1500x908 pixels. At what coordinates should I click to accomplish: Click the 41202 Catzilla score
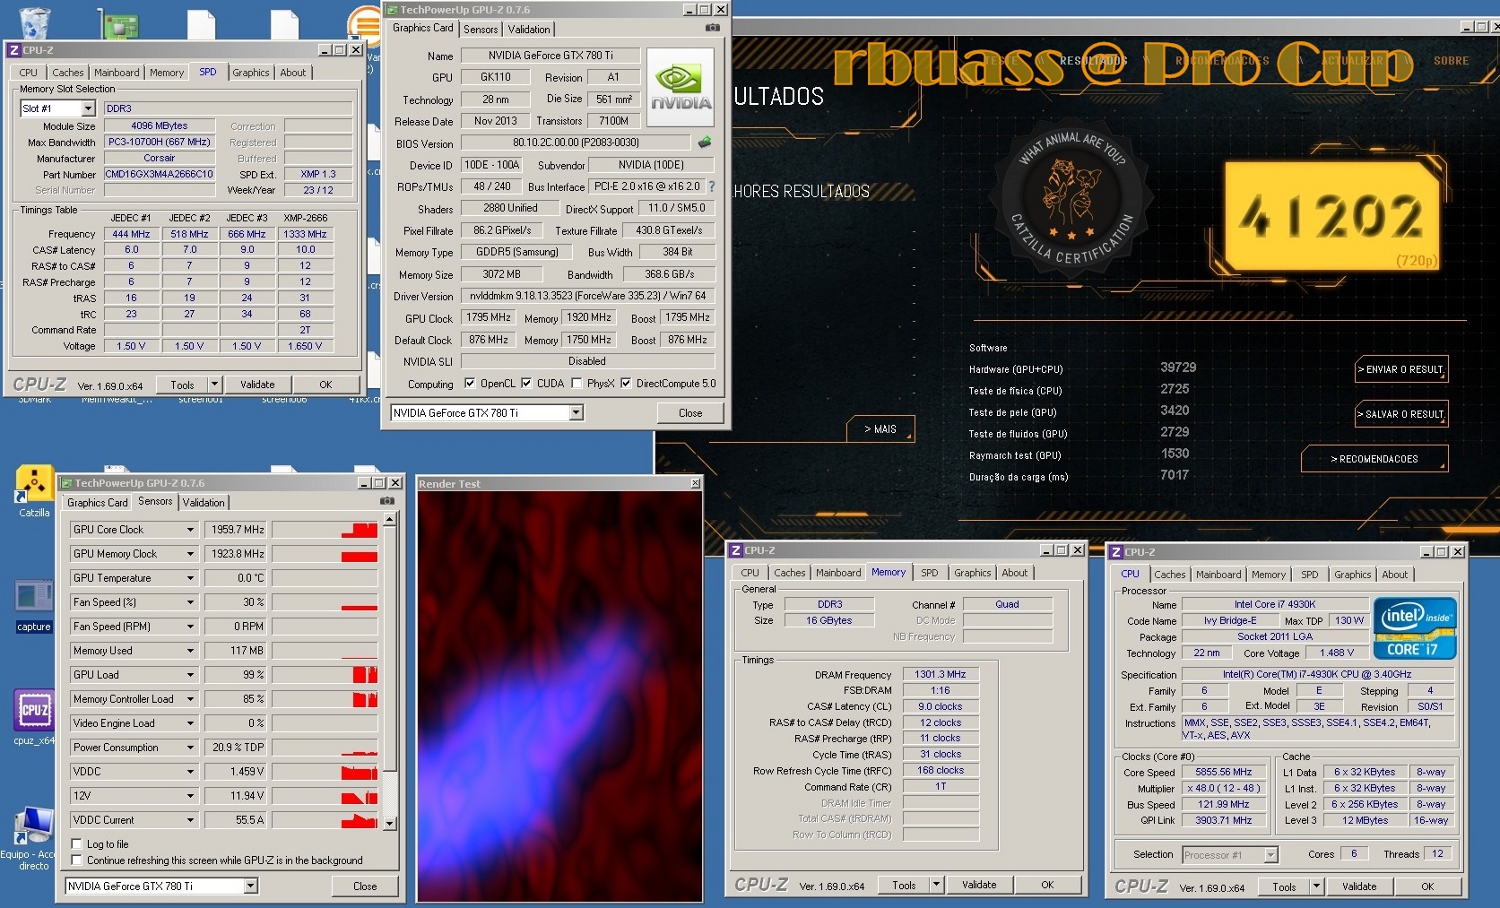[1333, 218]
